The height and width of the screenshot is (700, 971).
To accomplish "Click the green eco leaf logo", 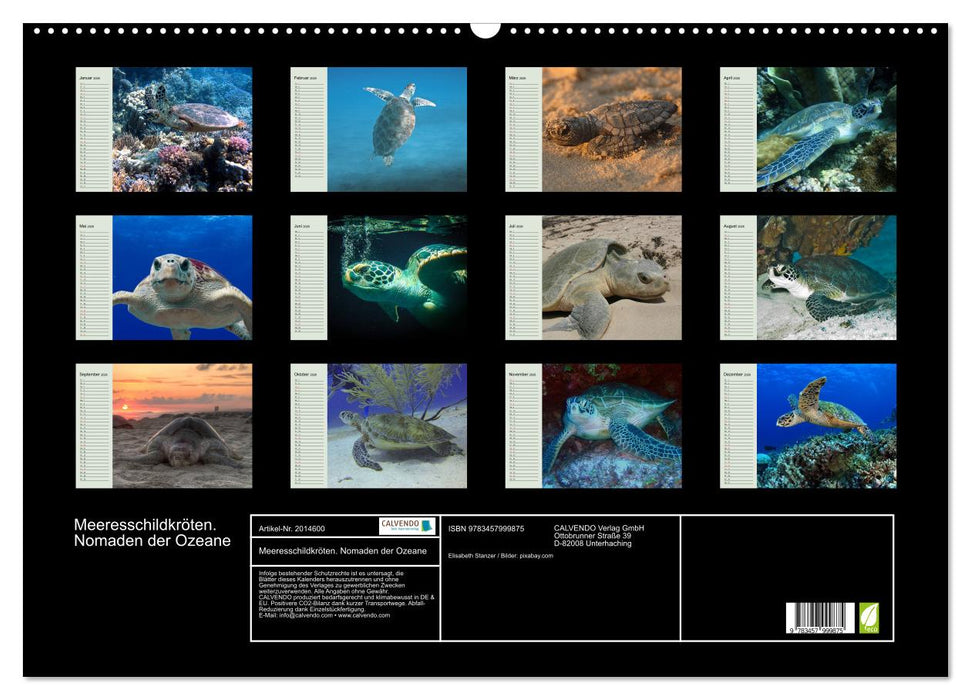I will pyautogui.click(x=869, y=616).
